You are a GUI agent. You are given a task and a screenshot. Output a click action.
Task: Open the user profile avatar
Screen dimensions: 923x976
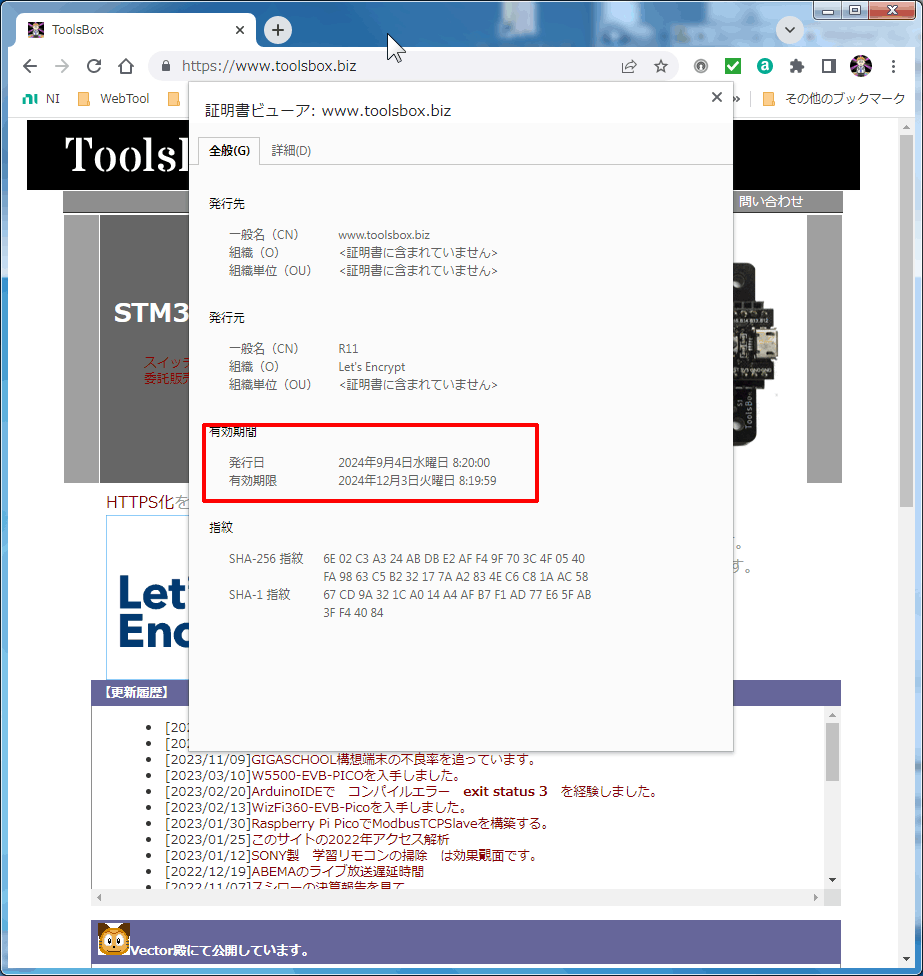[x=861, y=66]
